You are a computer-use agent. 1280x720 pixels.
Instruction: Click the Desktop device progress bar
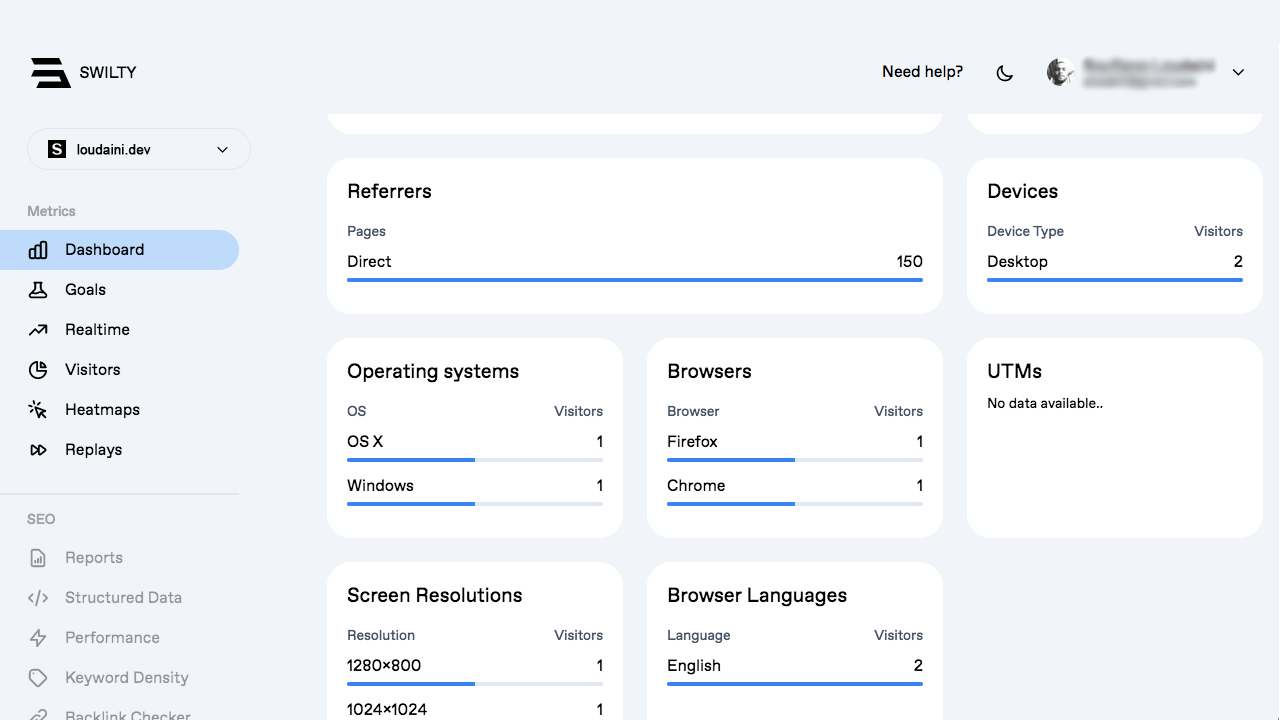1115,280
